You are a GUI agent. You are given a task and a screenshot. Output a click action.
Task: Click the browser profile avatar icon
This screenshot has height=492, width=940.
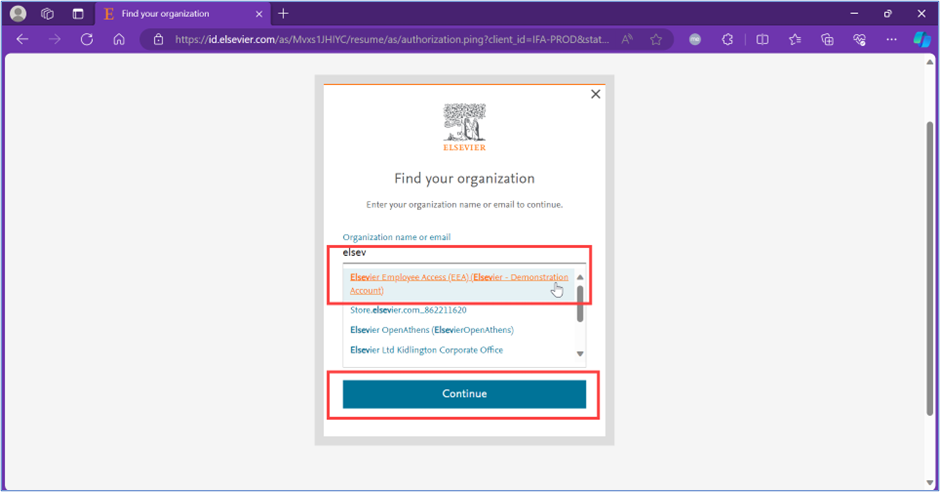[x=18, y=13]
